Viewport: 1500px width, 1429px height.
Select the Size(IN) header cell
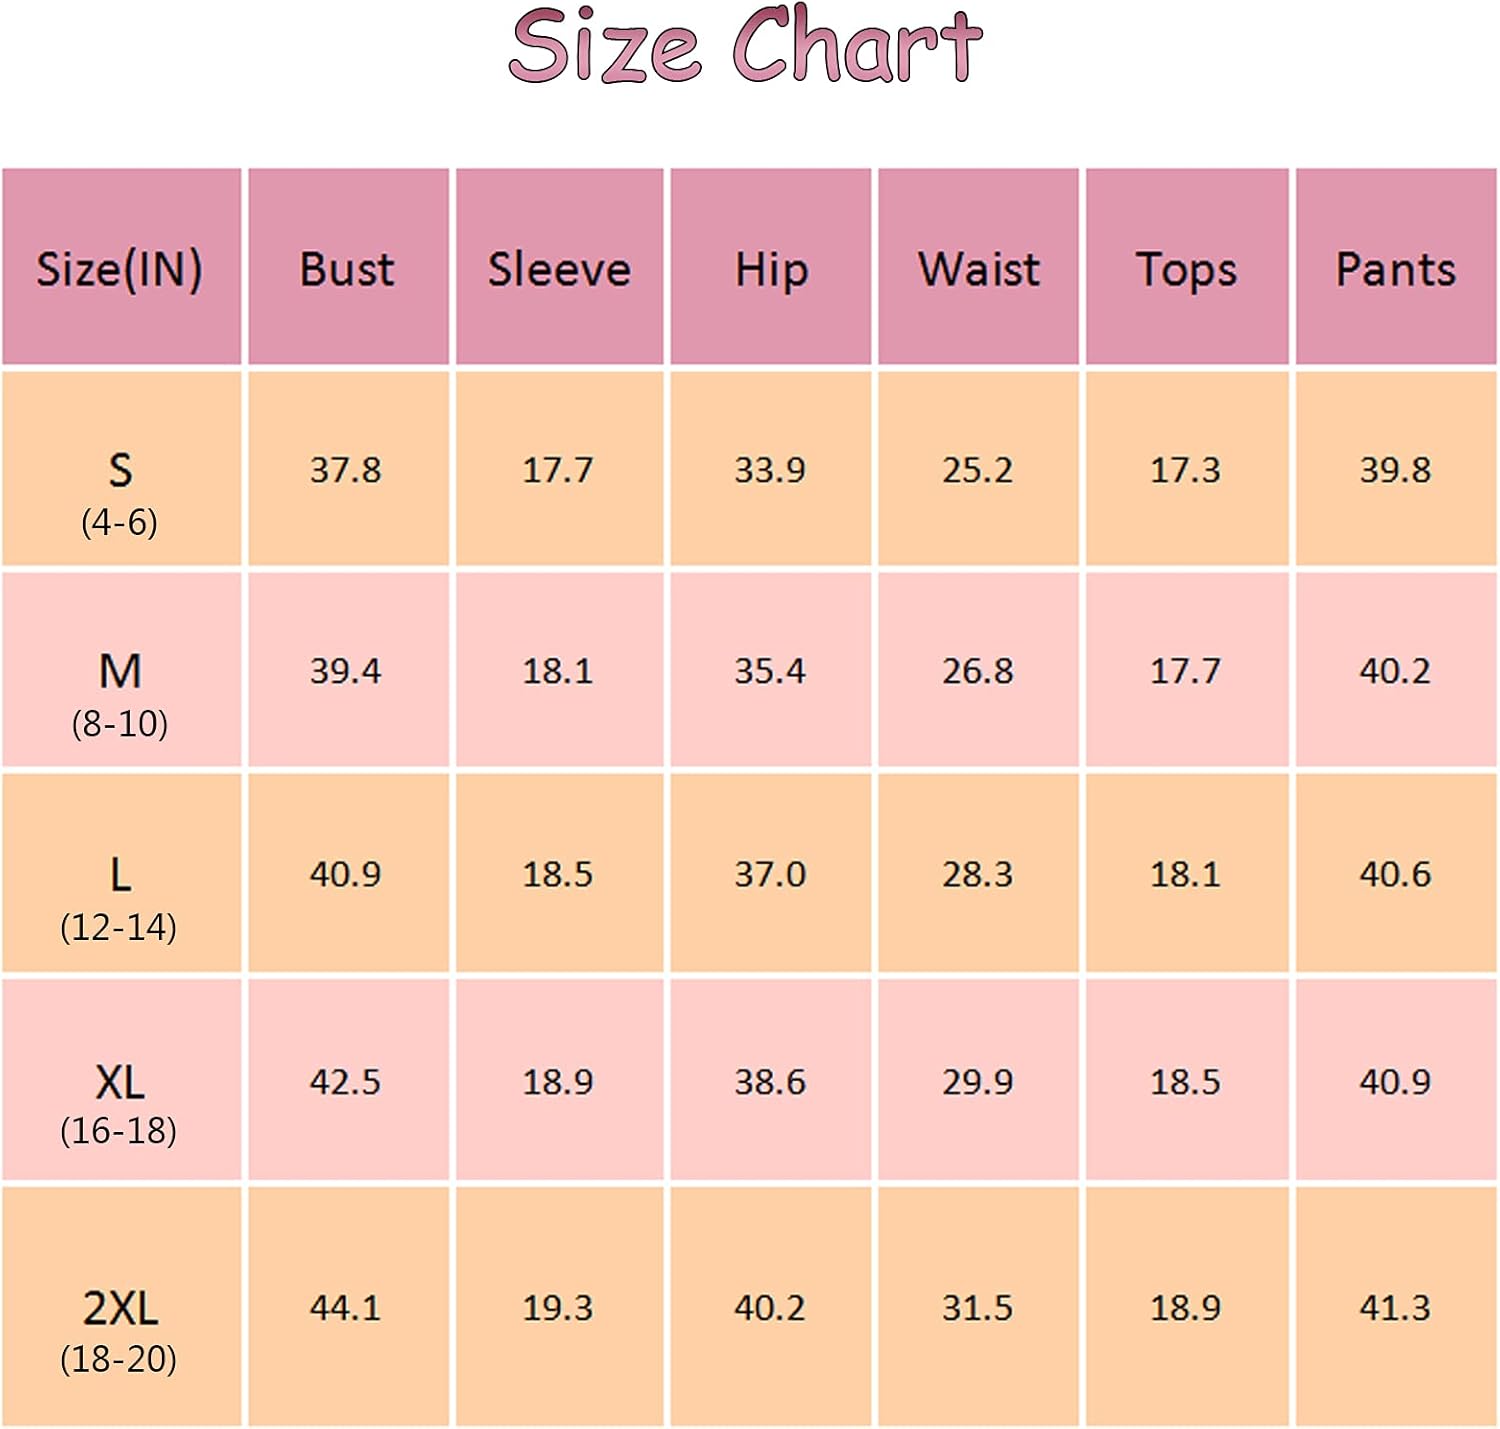click(121, 267)
